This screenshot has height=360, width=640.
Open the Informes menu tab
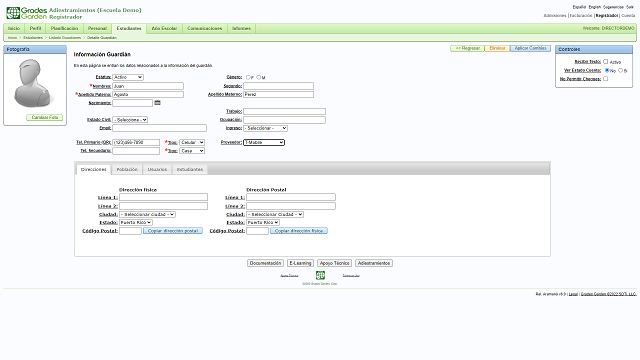(x=242, y=29)
